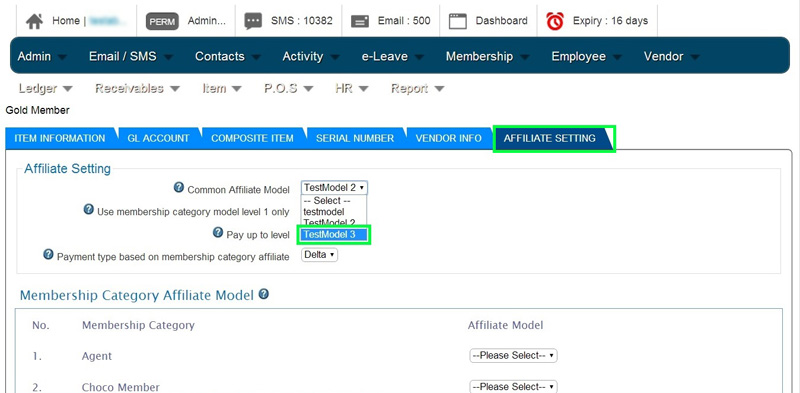The image size is (800, 393).
Task: Click the Dashboard window icon
Action: [x=458, y=21]
